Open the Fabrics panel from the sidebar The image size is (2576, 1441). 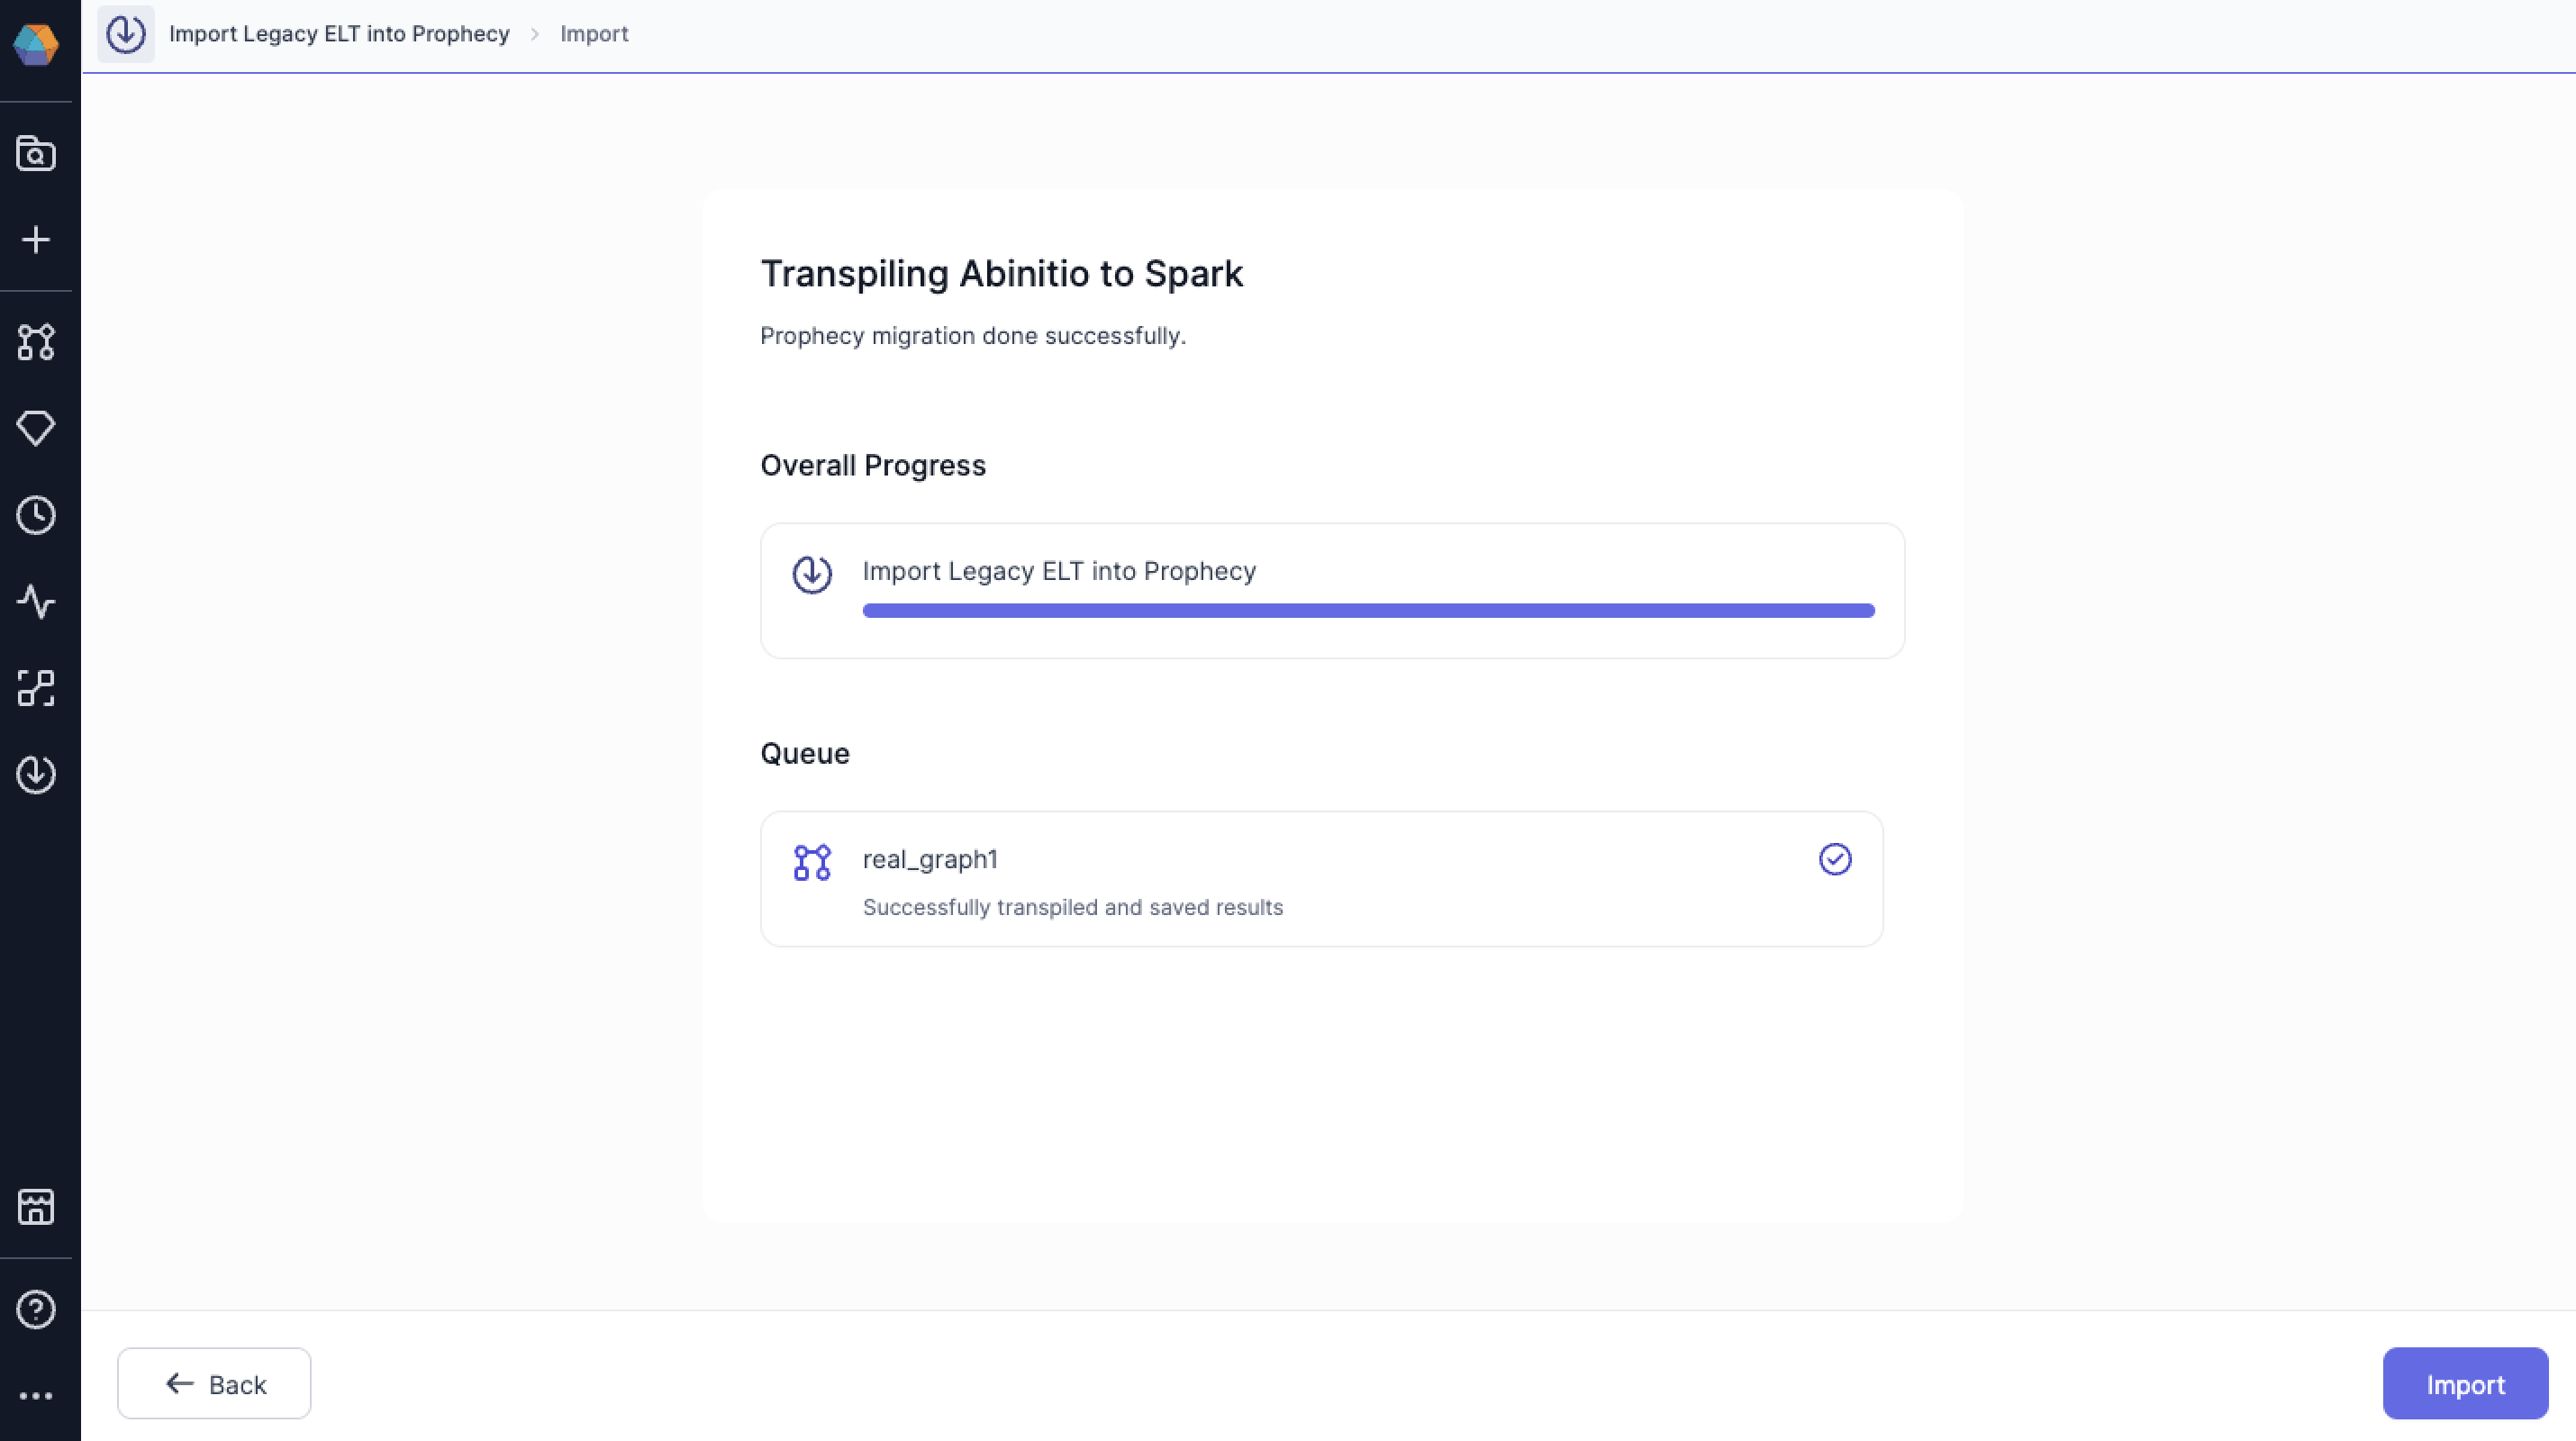[x=36, y=688]
